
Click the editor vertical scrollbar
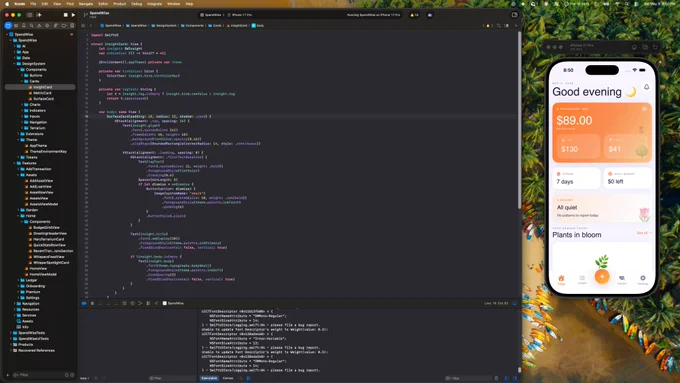[x=519, y=119]
